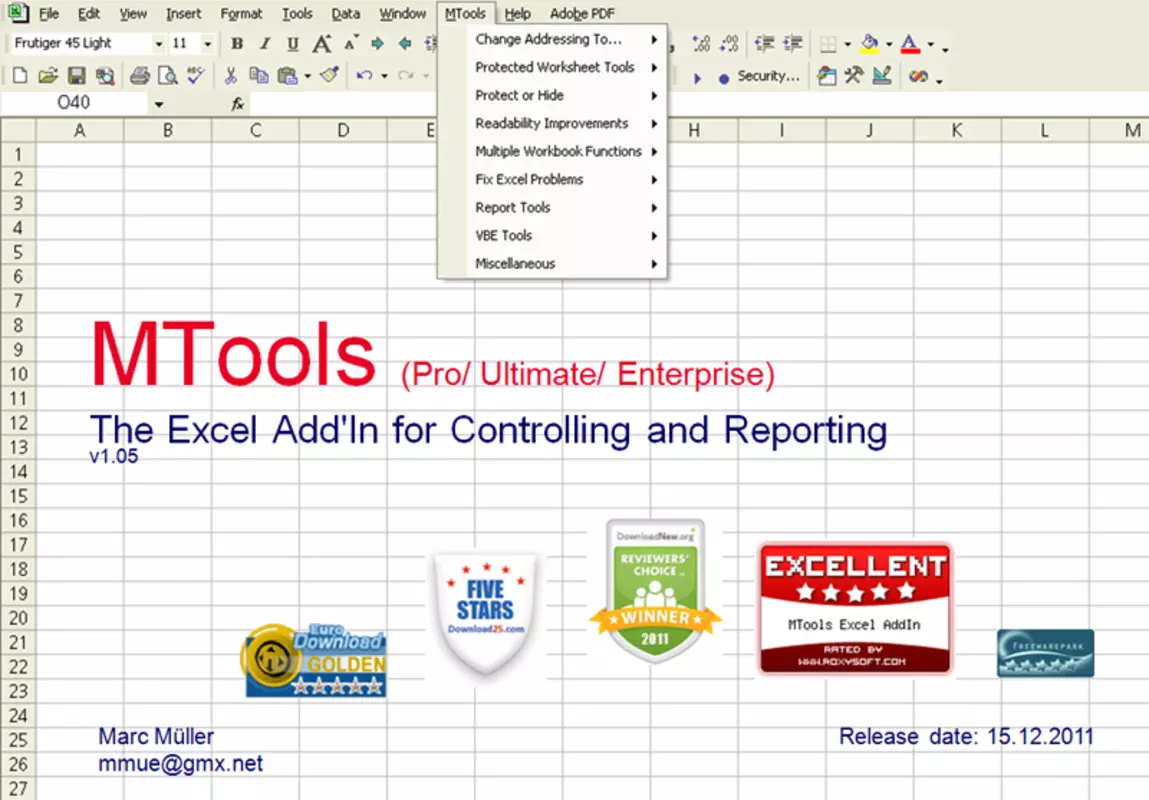1149x800 pixels.
Task: Decrease indent
Action: tap(764, 44)
